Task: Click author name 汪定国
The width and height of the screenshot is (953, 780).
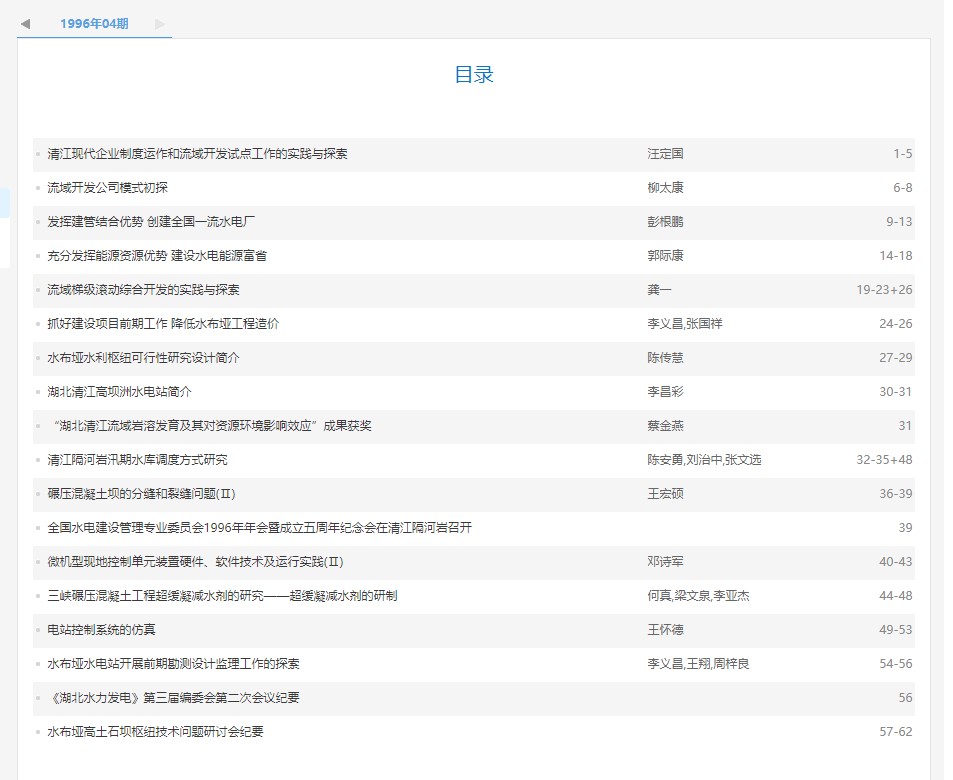Action: [x=666, y=154]
